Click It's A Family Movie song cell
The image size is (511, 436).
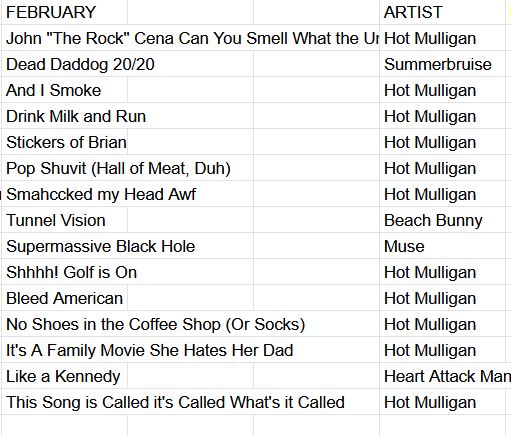[64, 350]
